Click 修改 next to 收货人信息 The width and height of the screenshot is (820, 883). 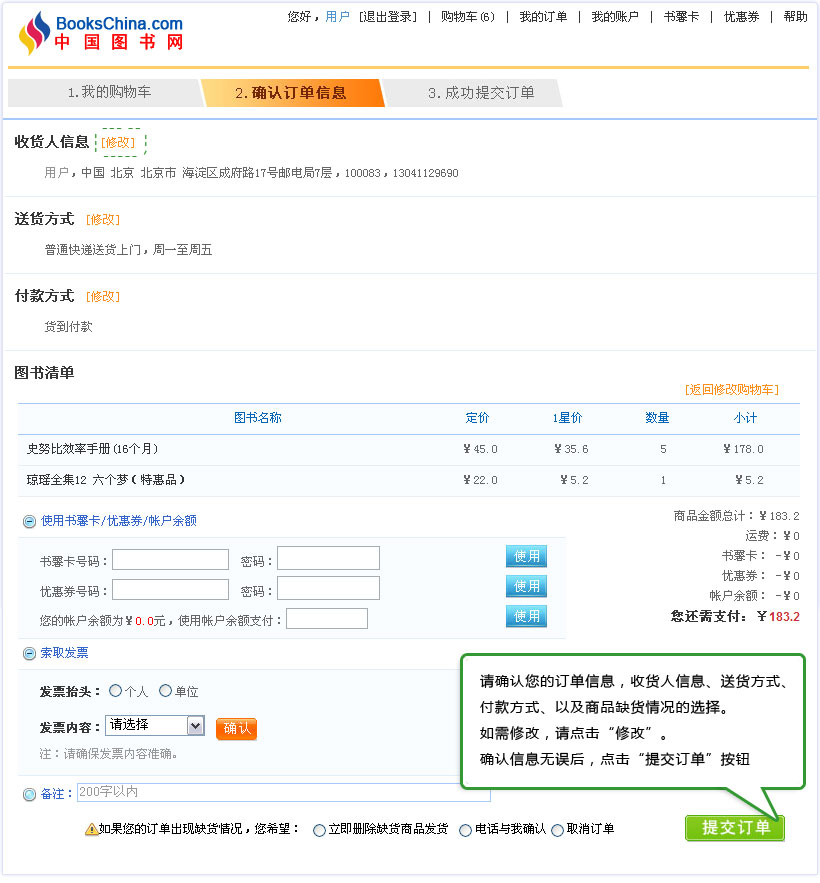[x=117, y=142]
